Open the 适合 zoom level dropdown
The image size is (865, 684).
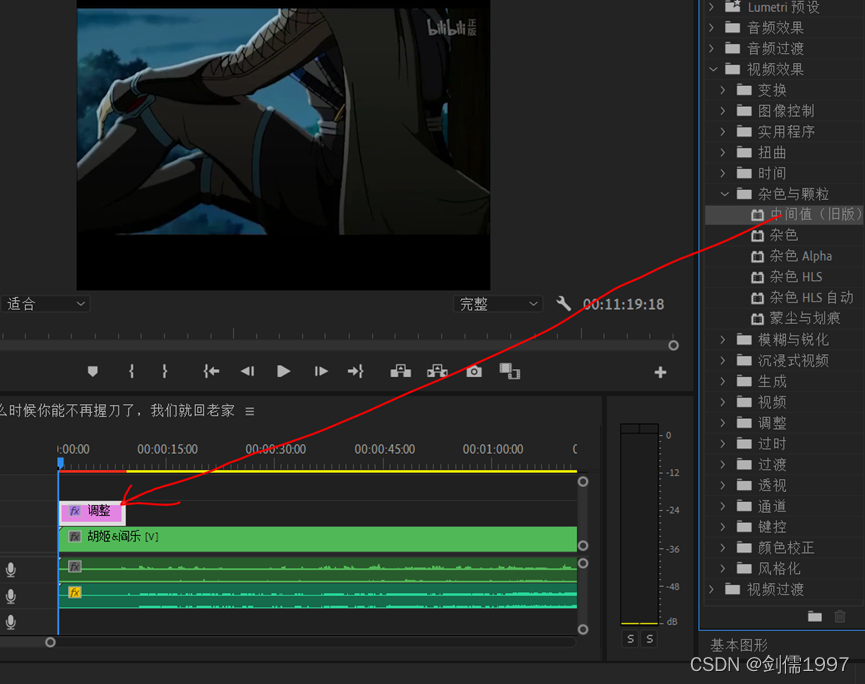click(x=46, y=304)
